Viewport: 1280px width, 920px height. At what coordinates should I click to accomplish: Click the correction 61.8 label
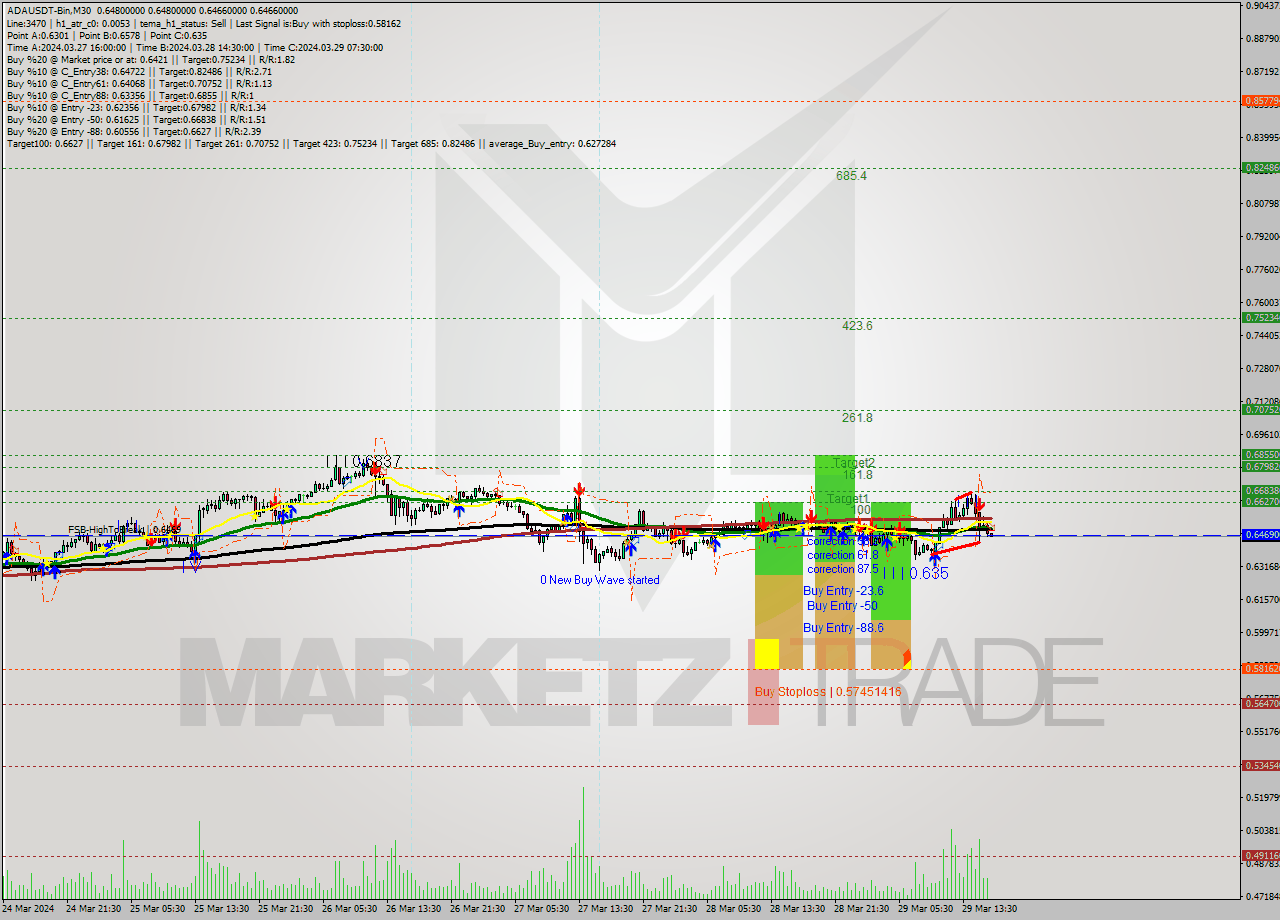[x=842, y=555]
